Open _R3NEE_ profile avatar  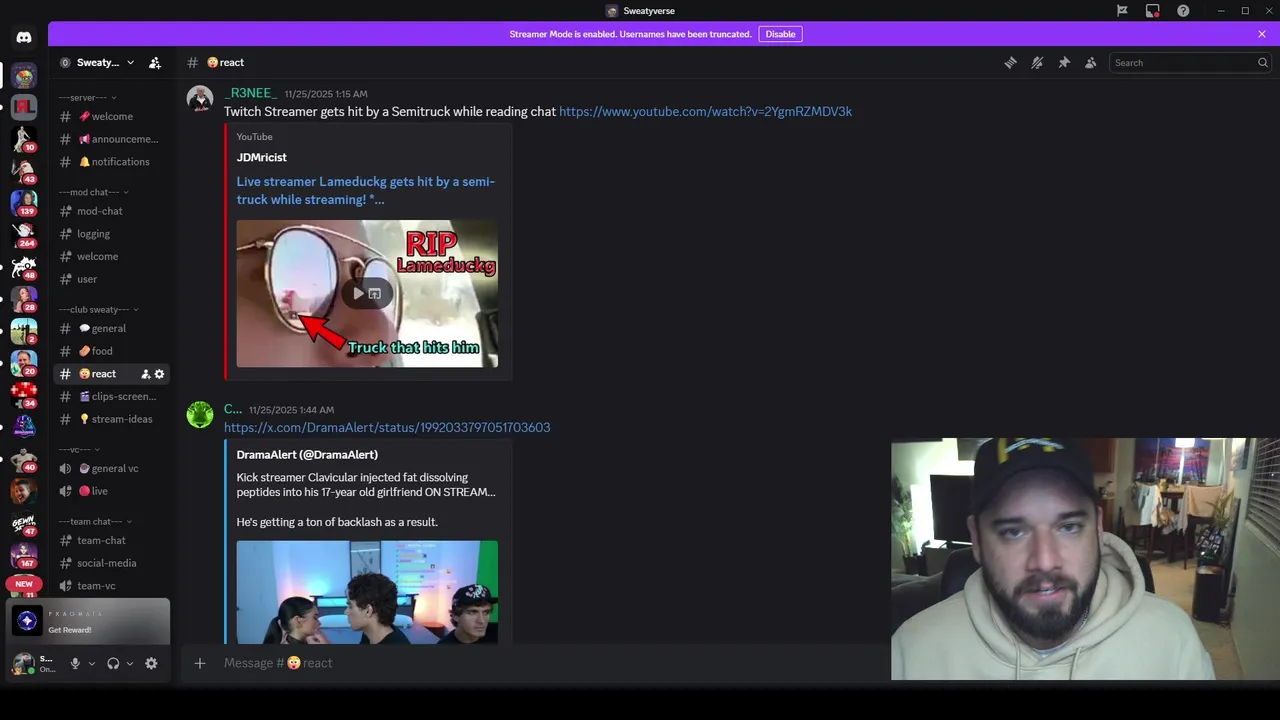pos(200,100)
